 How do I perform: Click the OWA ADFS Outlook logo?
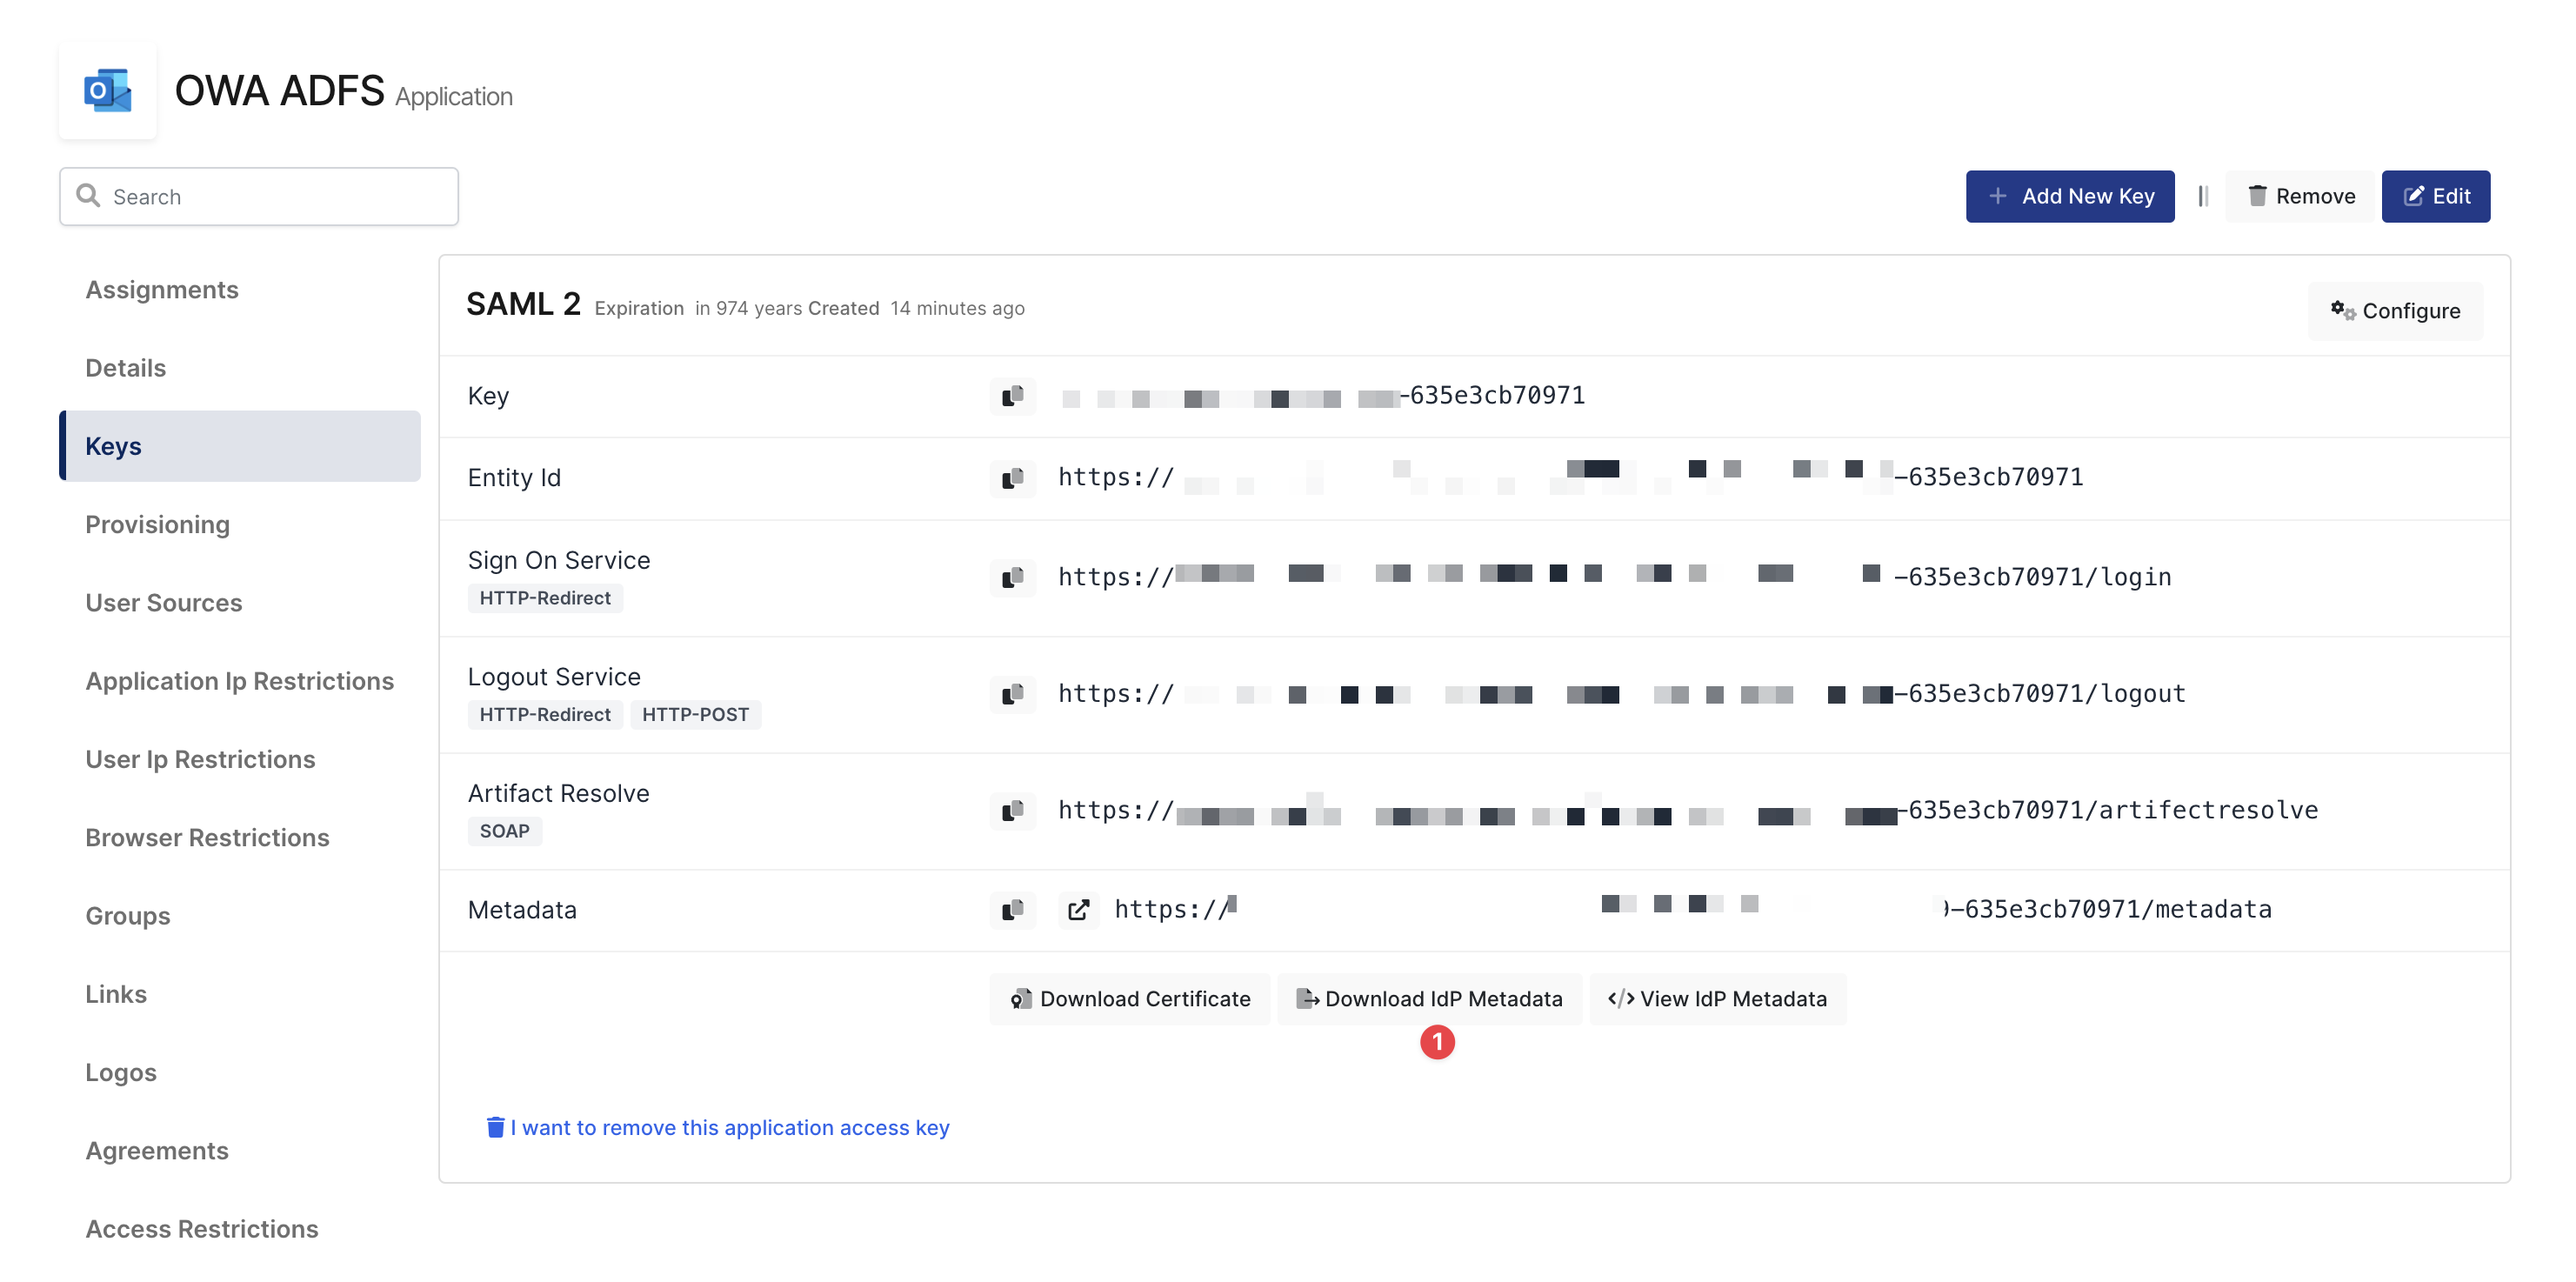tap(108, 91)
